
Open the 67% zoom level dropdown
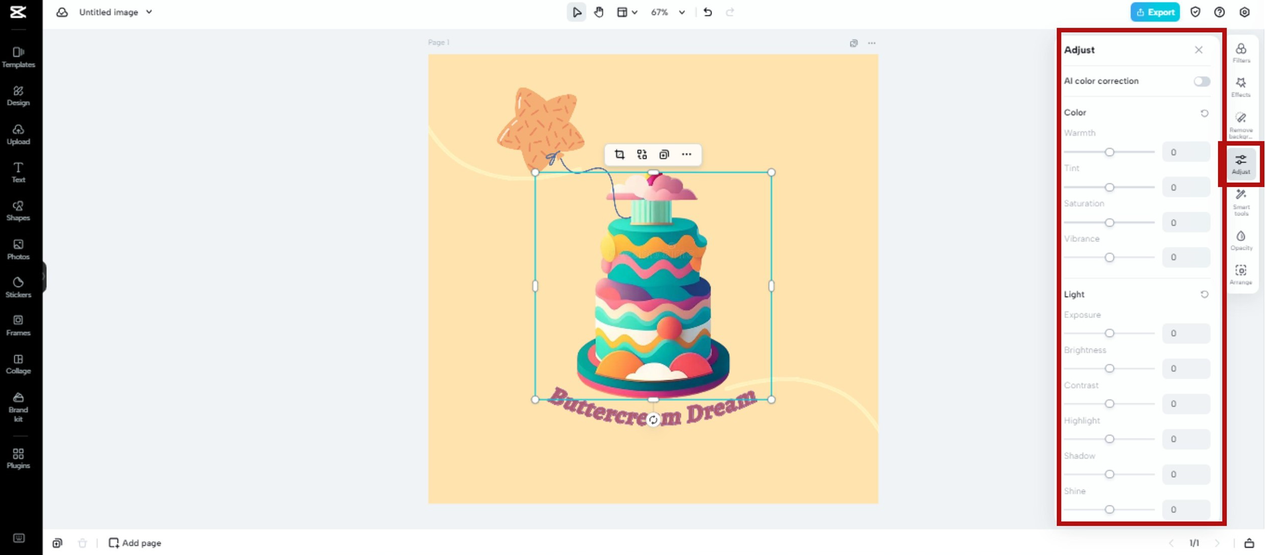click(x=669, y=12)
